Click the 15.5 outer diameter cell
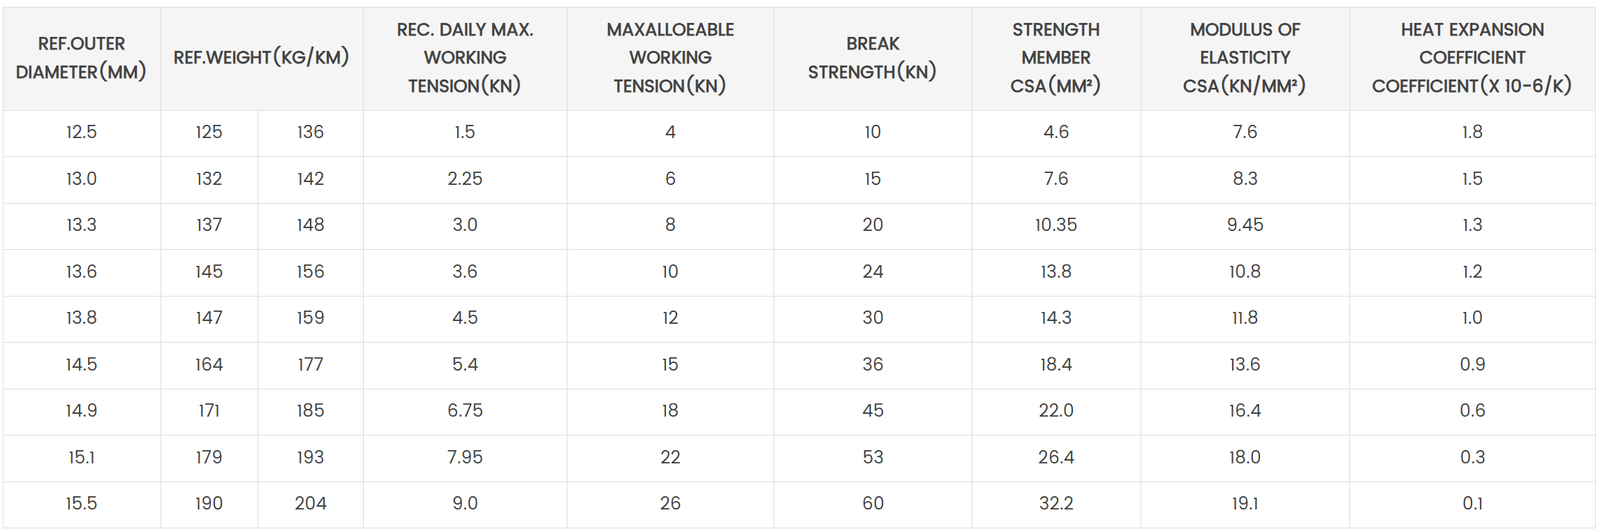The height and width of the screenshot is (531, 1600). [x=81, y=504]
